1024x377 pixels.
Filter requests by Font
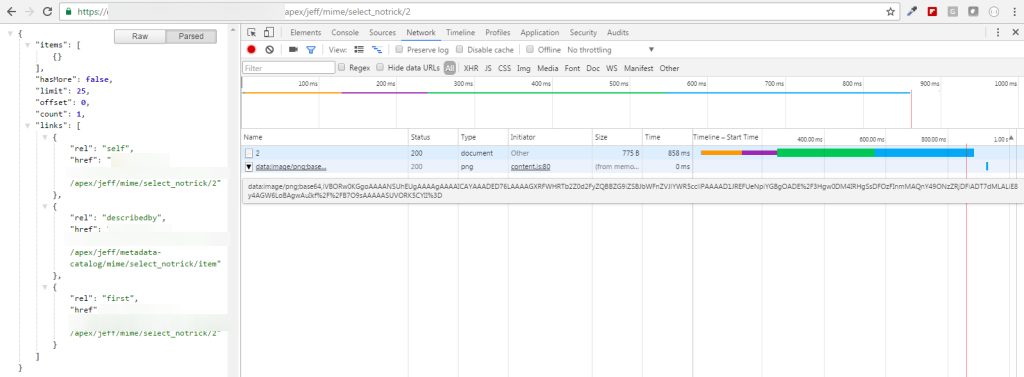coord(572,68)
